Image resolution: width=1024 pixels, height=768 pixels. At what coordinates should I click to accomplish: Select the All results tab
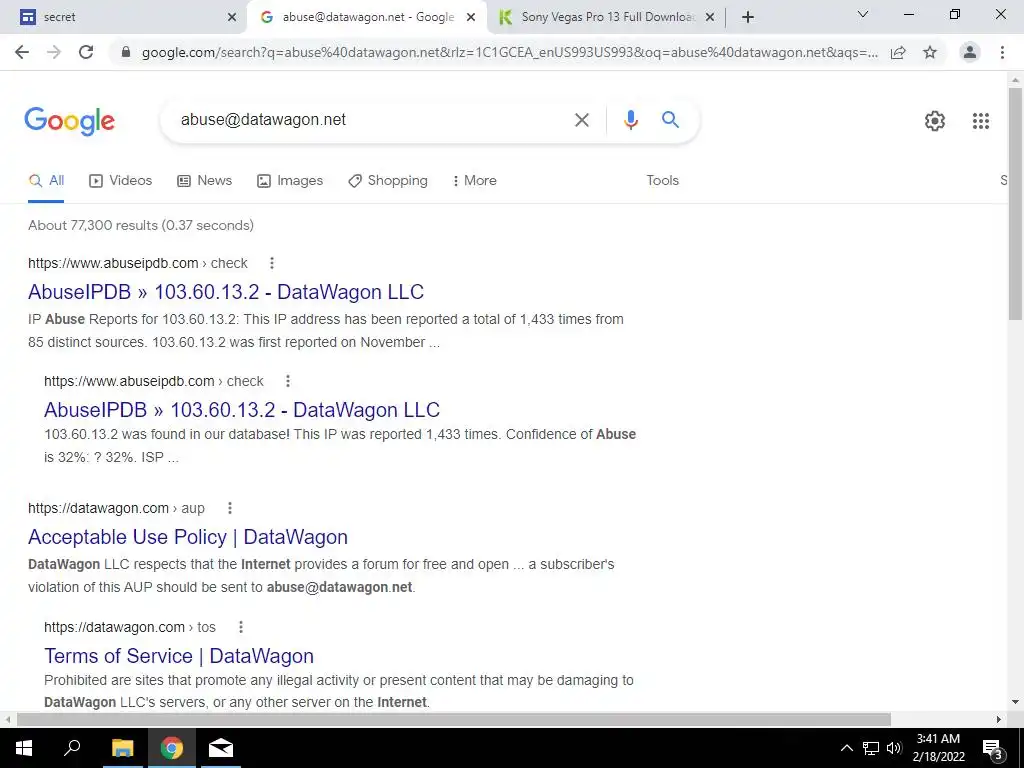(46, 181)
